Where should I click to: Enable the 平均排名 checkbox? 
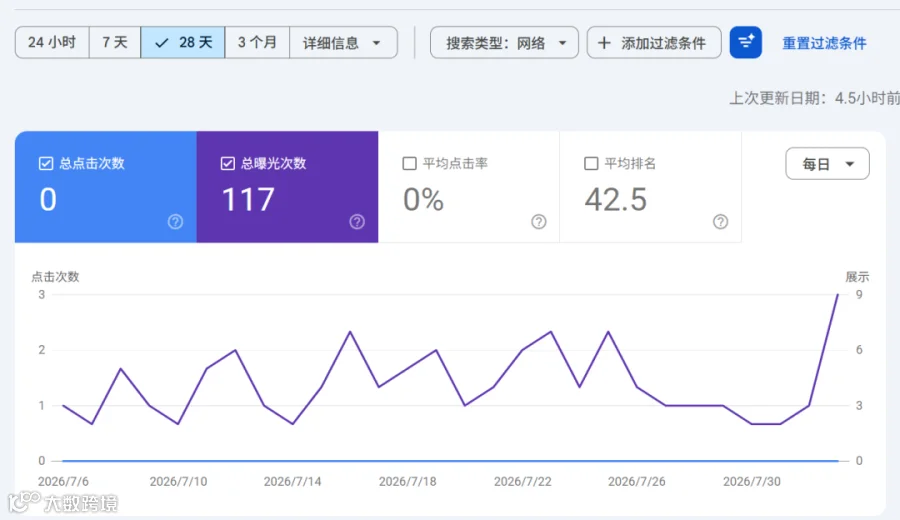(x=591, y=164)
